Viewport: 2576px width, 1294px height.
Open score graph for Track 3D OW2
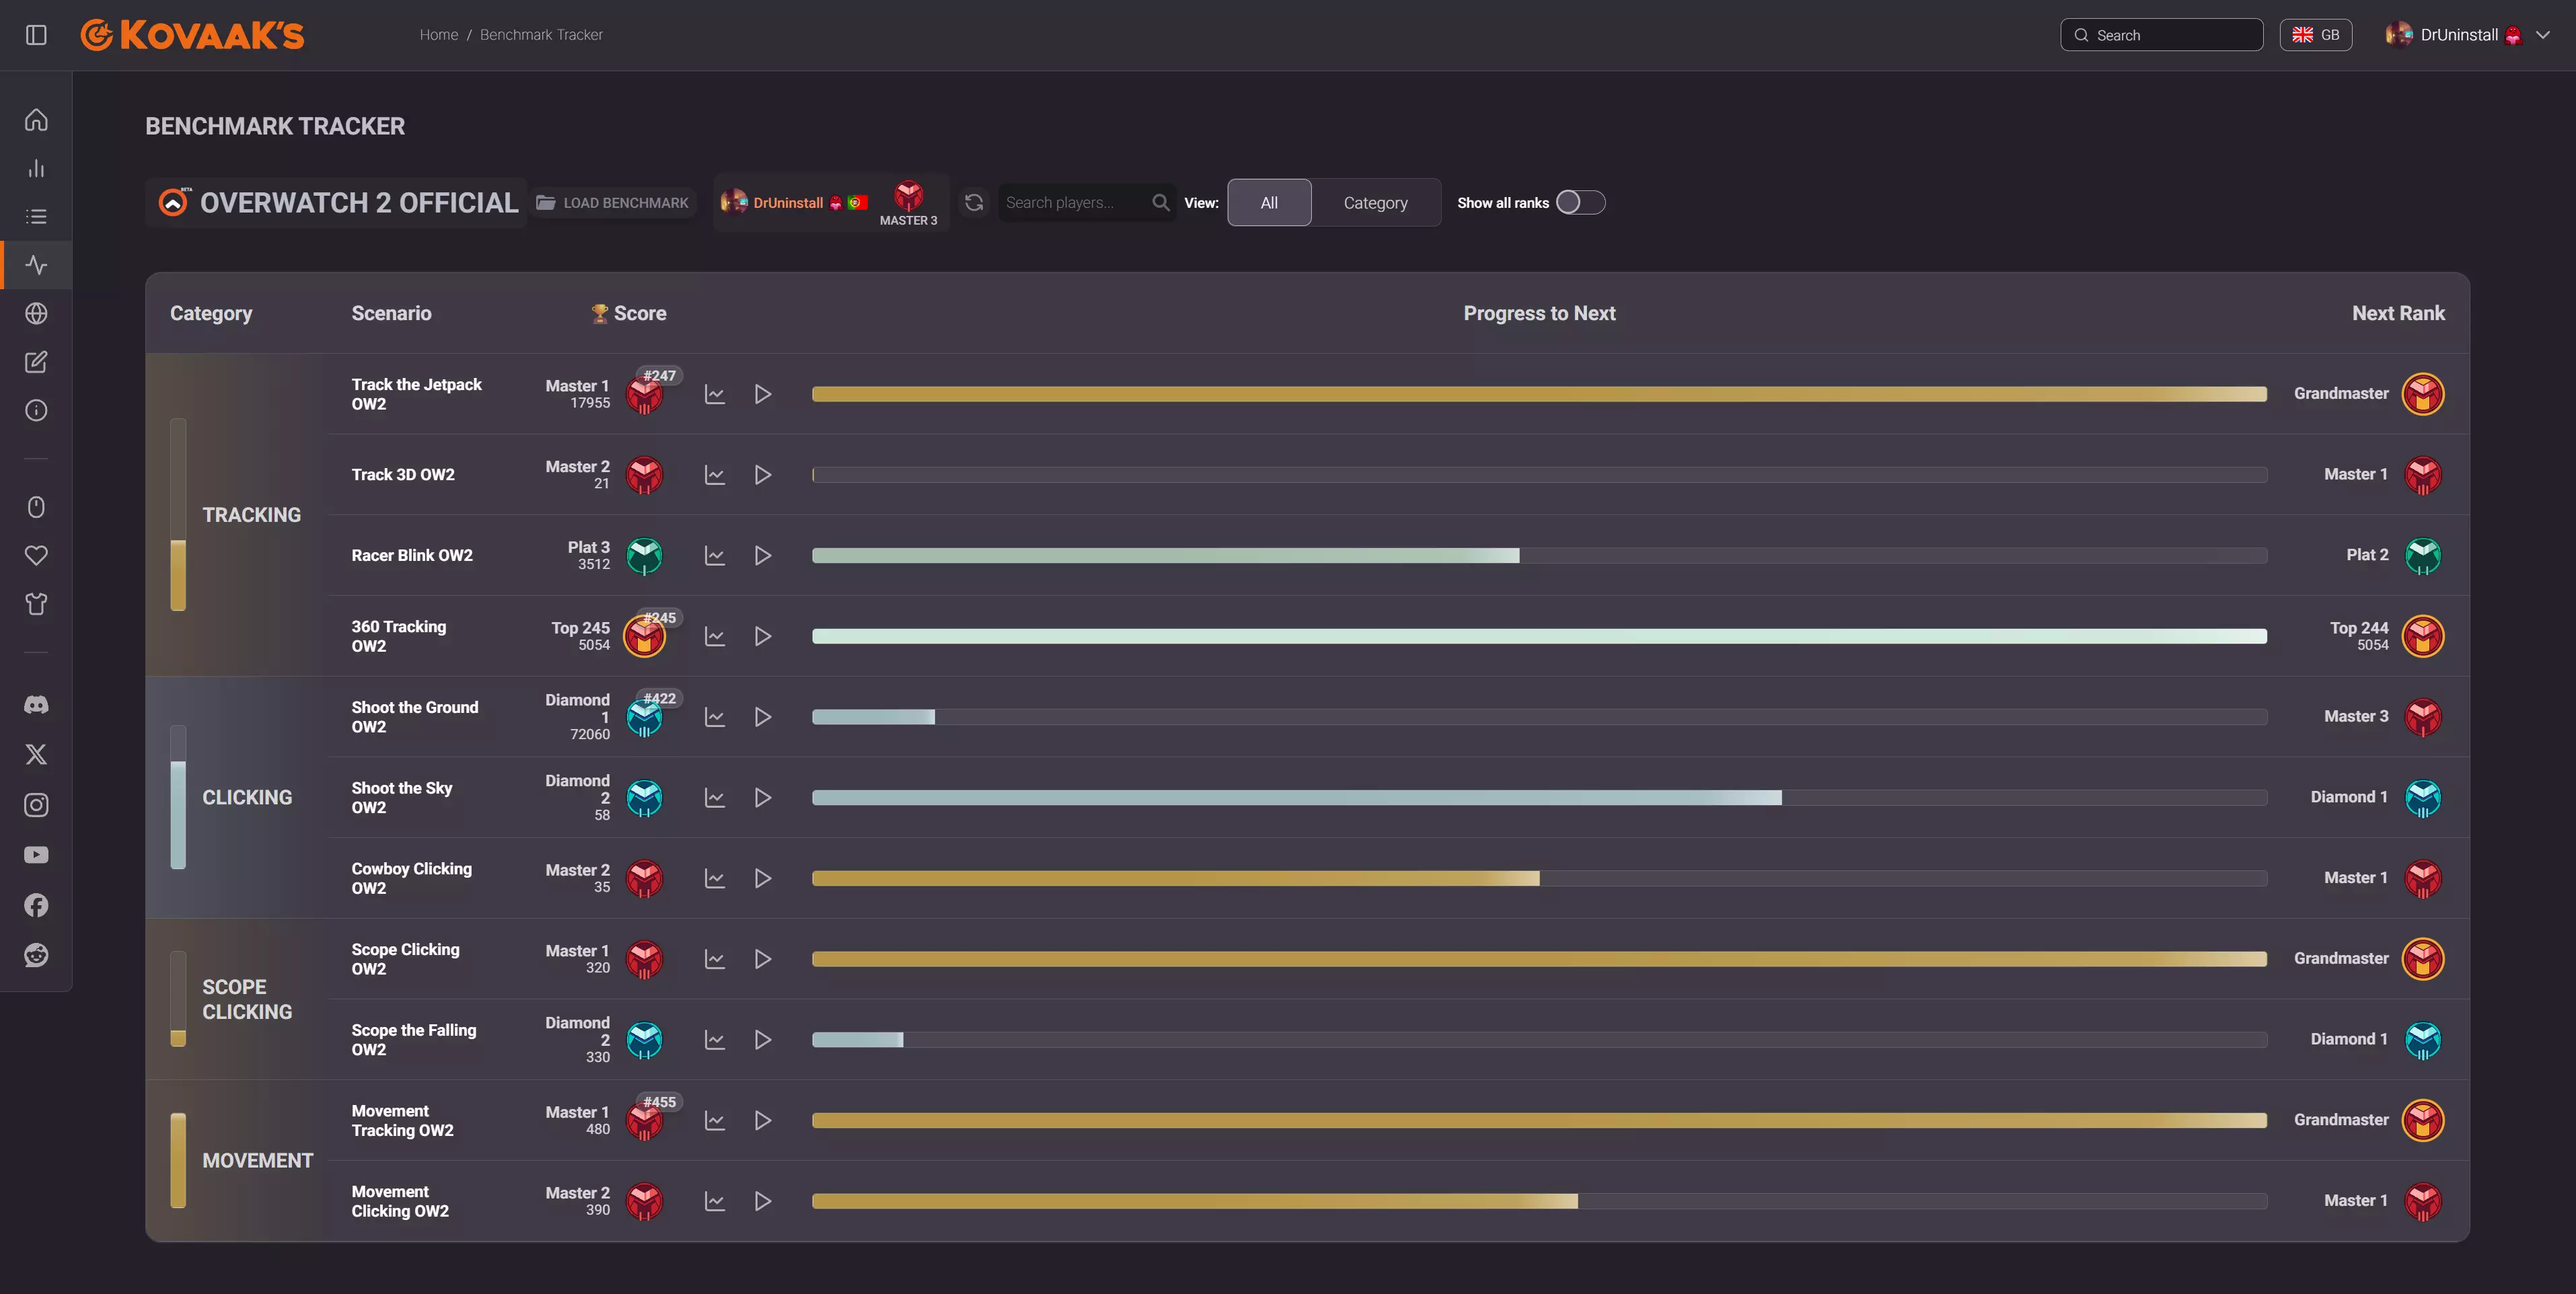click(714, 475)
